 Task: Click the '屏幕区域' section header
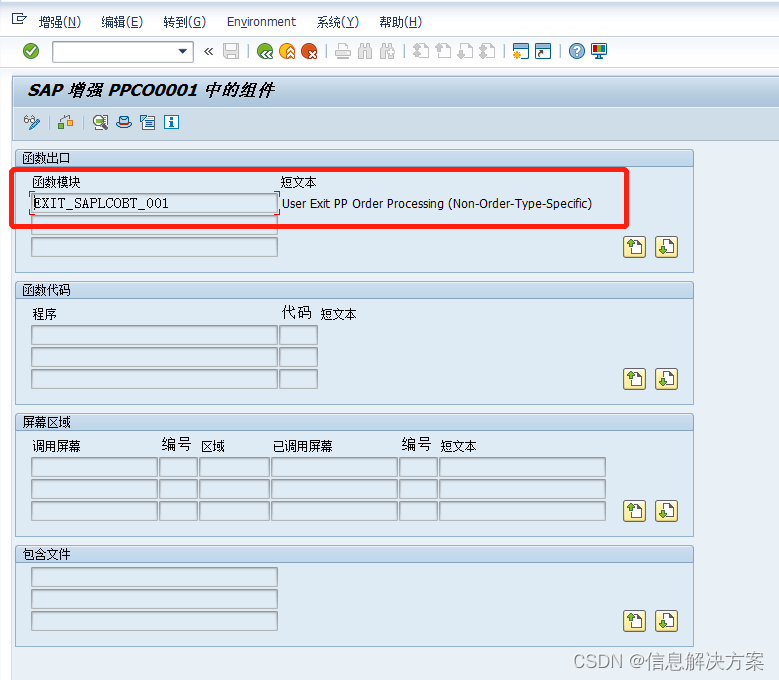[46, 422]
